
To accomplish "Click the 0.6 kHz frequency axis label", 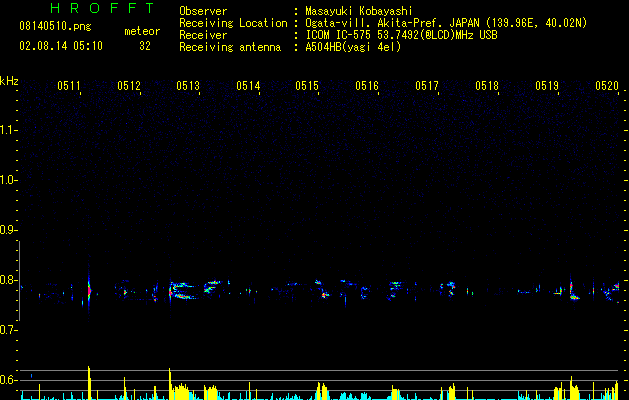I will 8,380.
